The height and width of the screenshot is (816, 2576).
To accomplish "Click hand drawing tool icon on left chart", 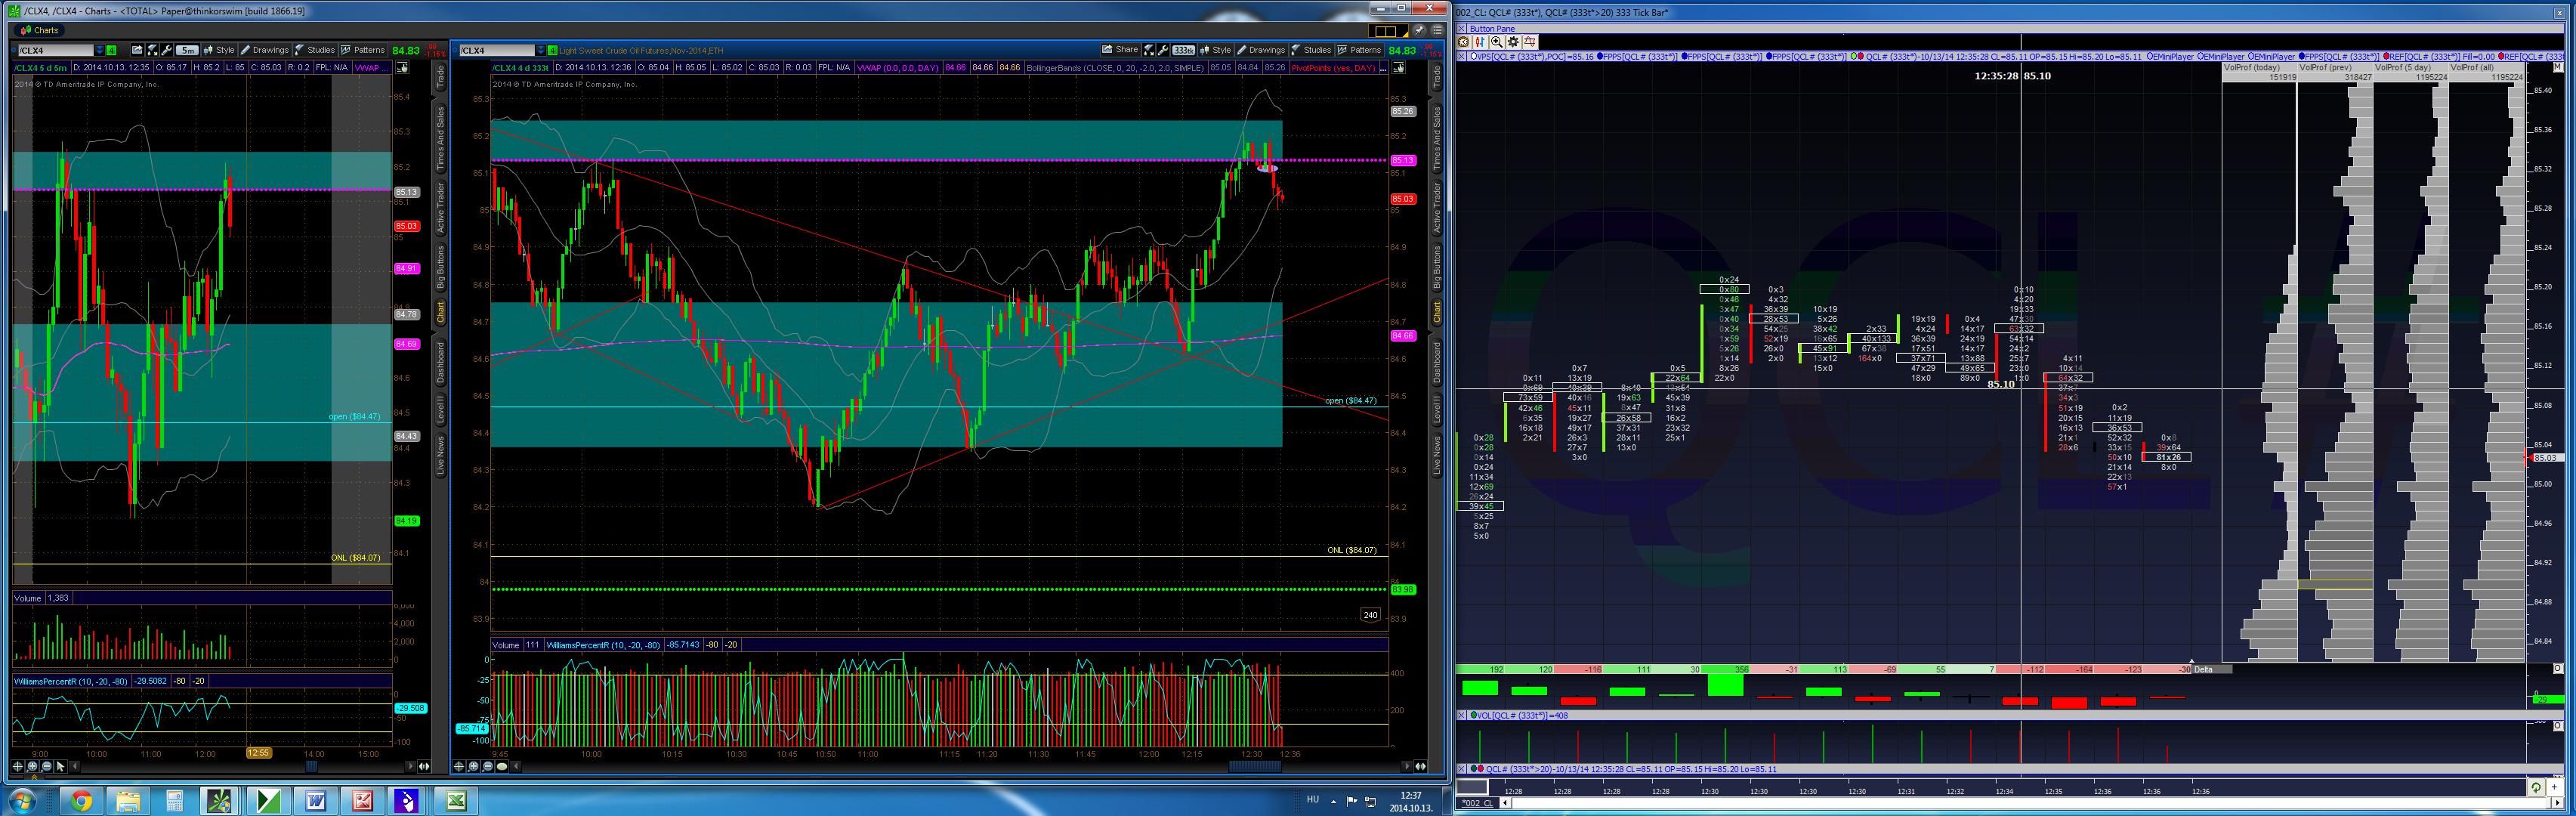I will [x=402, y=68].
